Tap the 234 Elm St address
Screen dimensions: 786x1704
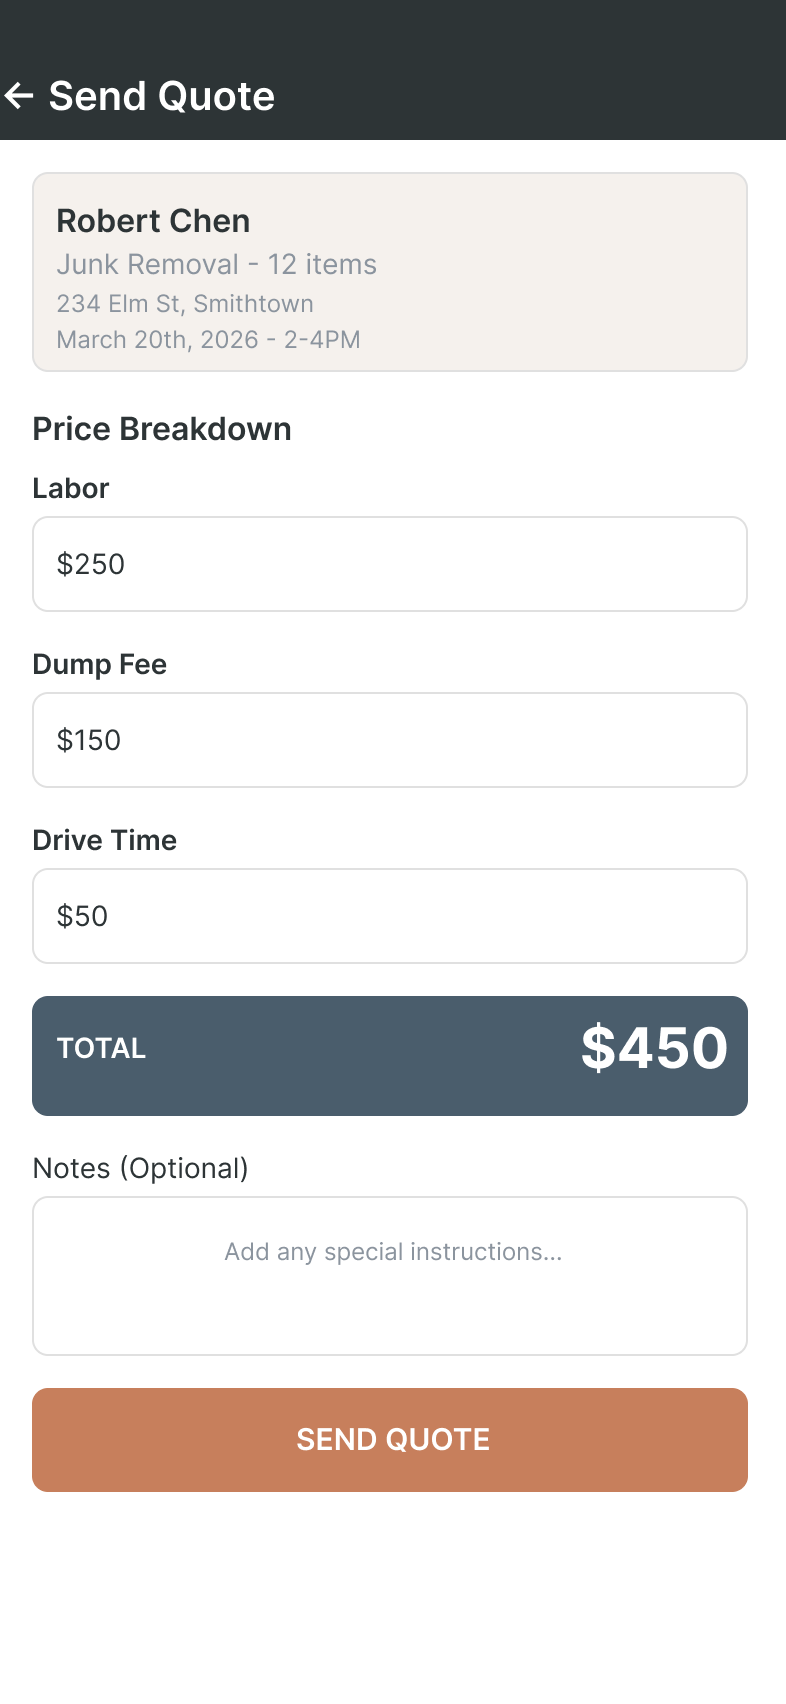click(185, 304)
